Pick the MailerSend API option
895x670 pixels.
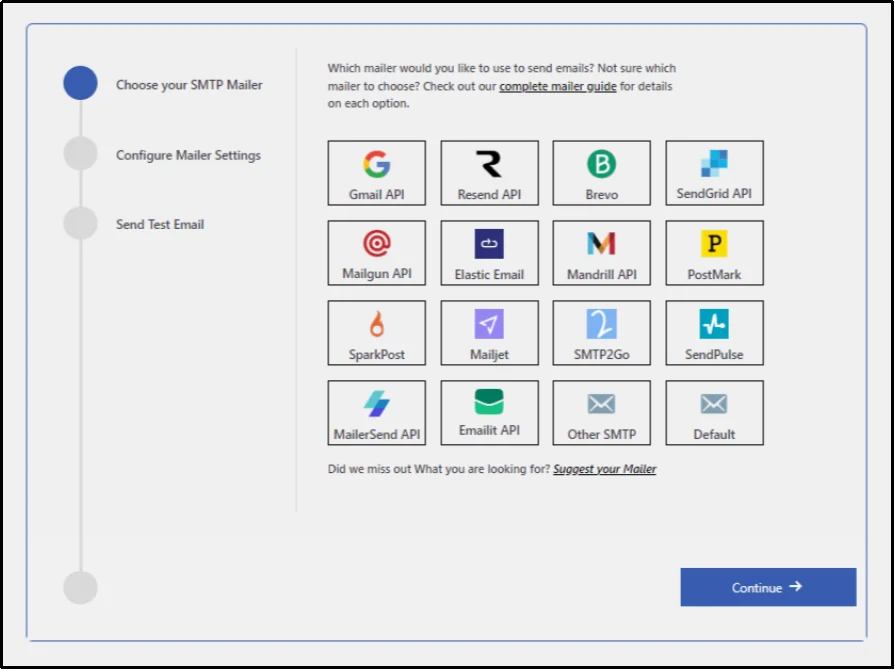point(376,412)
